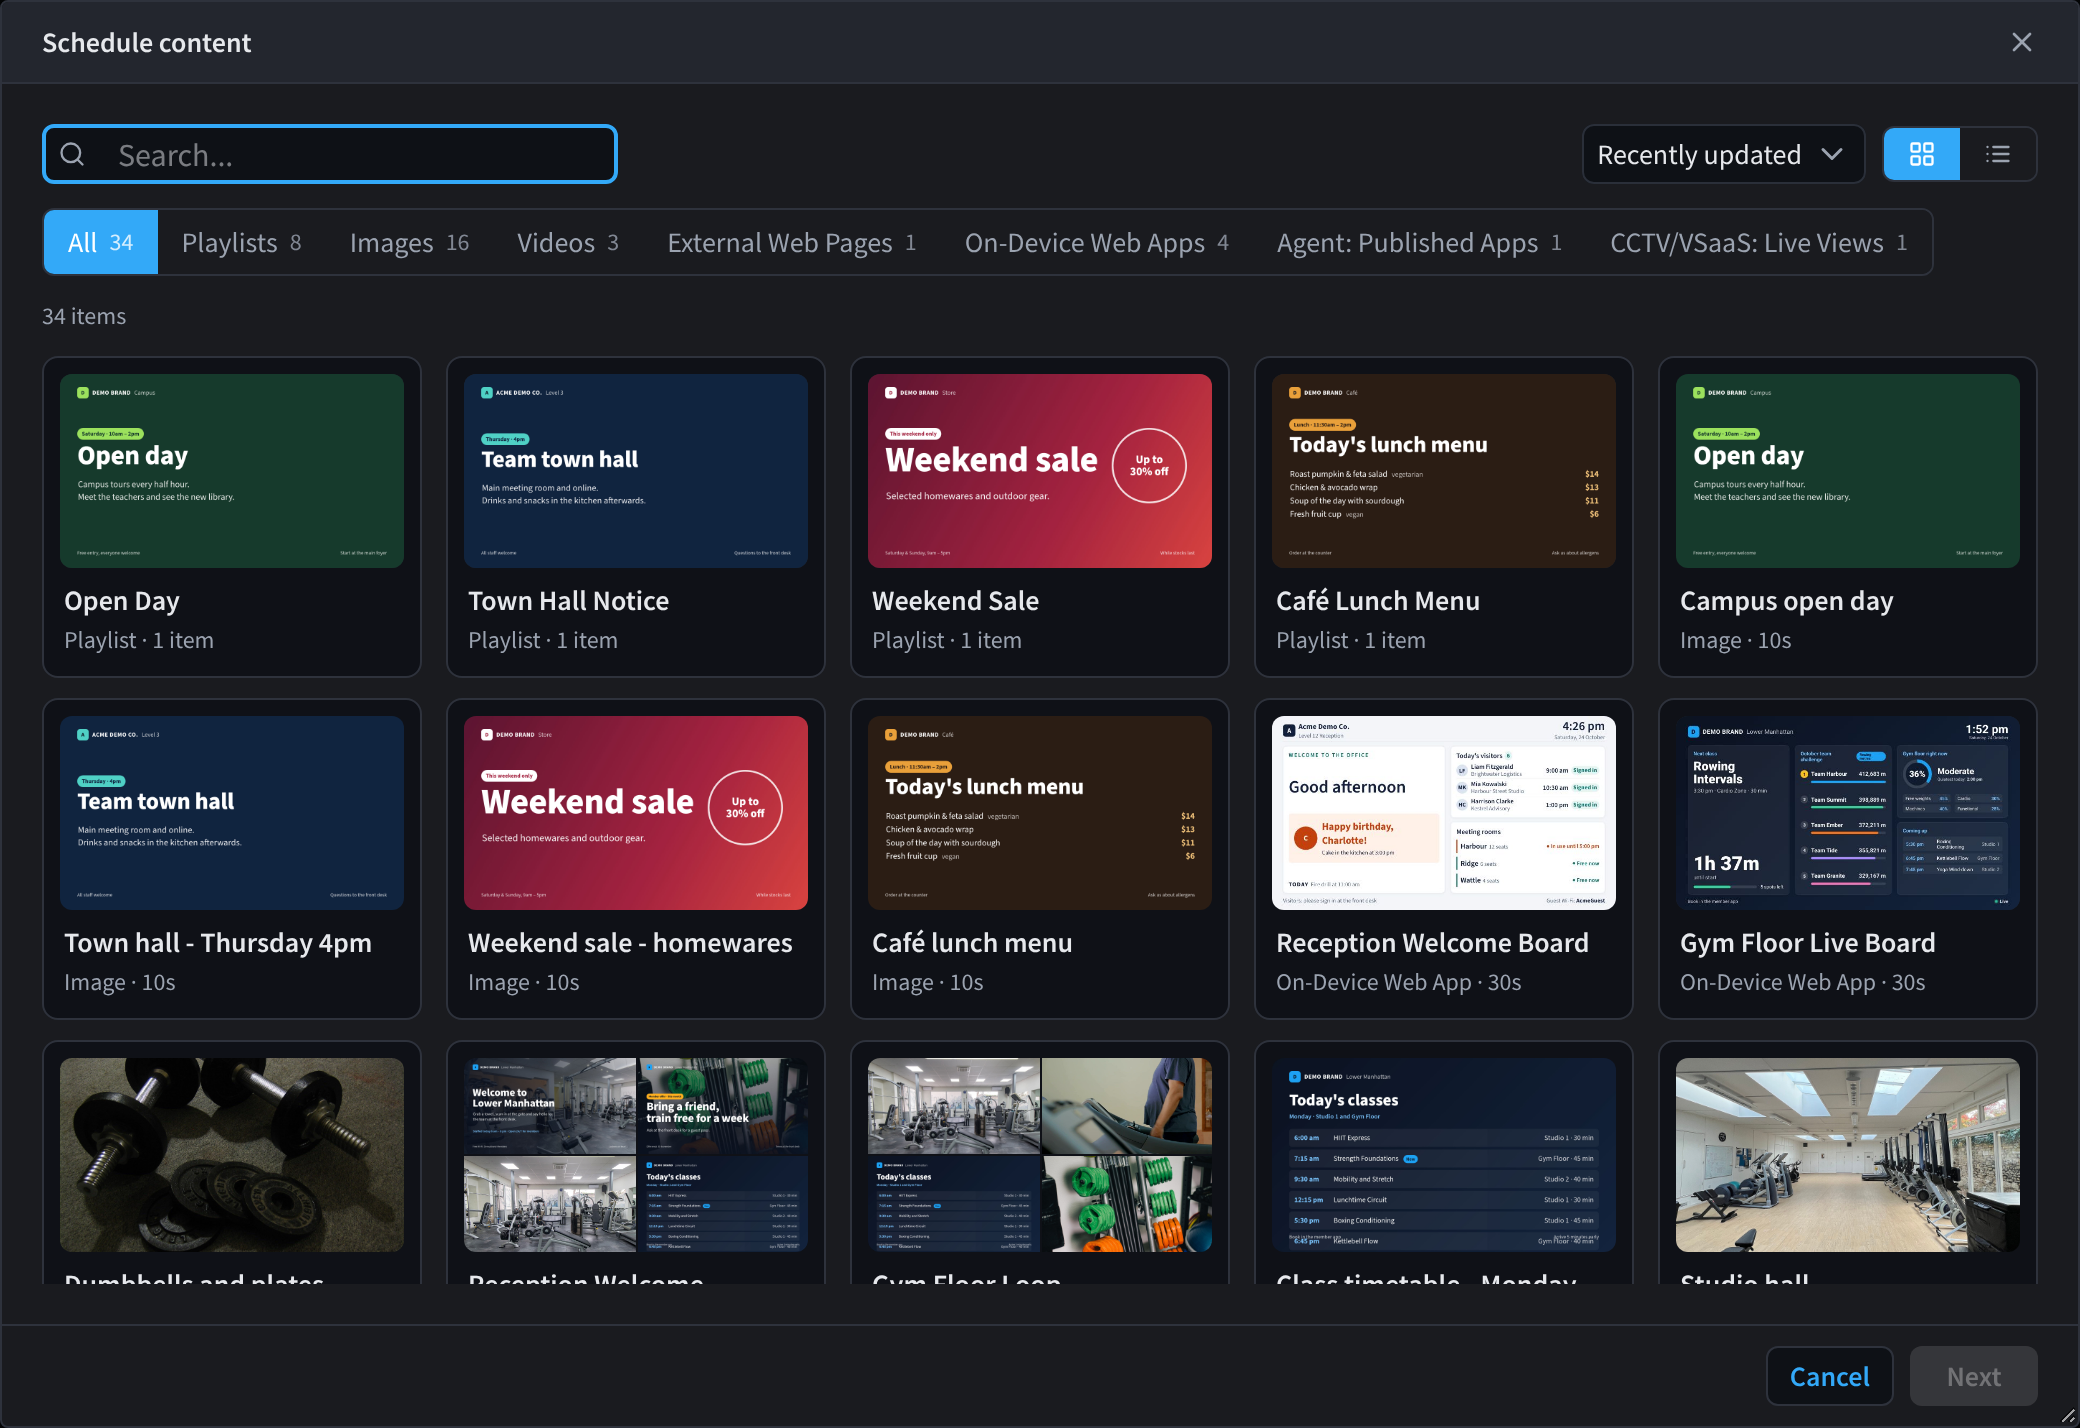Choose the Weekend Sale playlist thumbnail
Viewport: 2080px width, 1428px height.
tap(1040, 471)
